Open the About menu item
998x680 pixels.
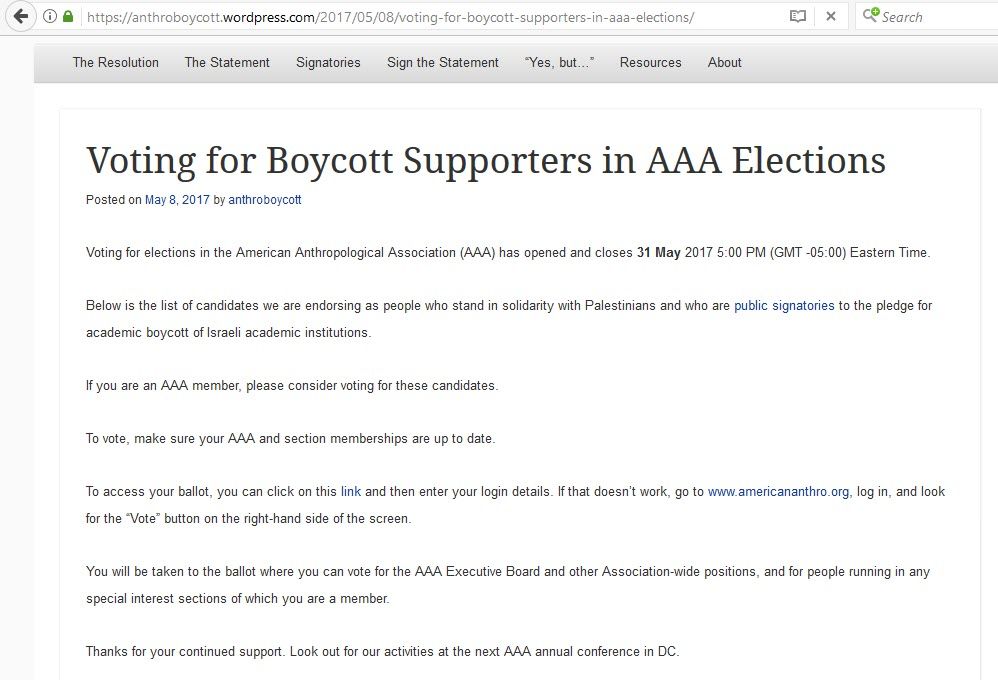click(x=725, y=62)
